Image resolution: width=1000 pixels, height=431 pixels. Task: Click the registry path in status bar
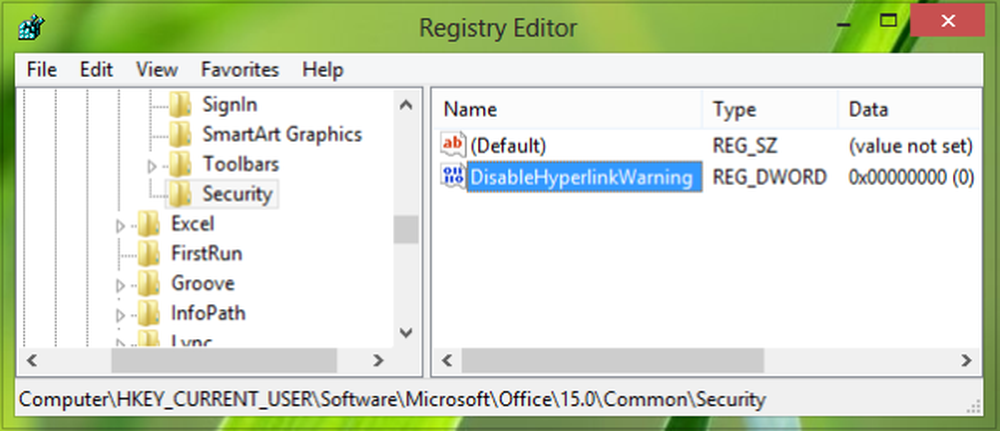[x=392, y=400]
